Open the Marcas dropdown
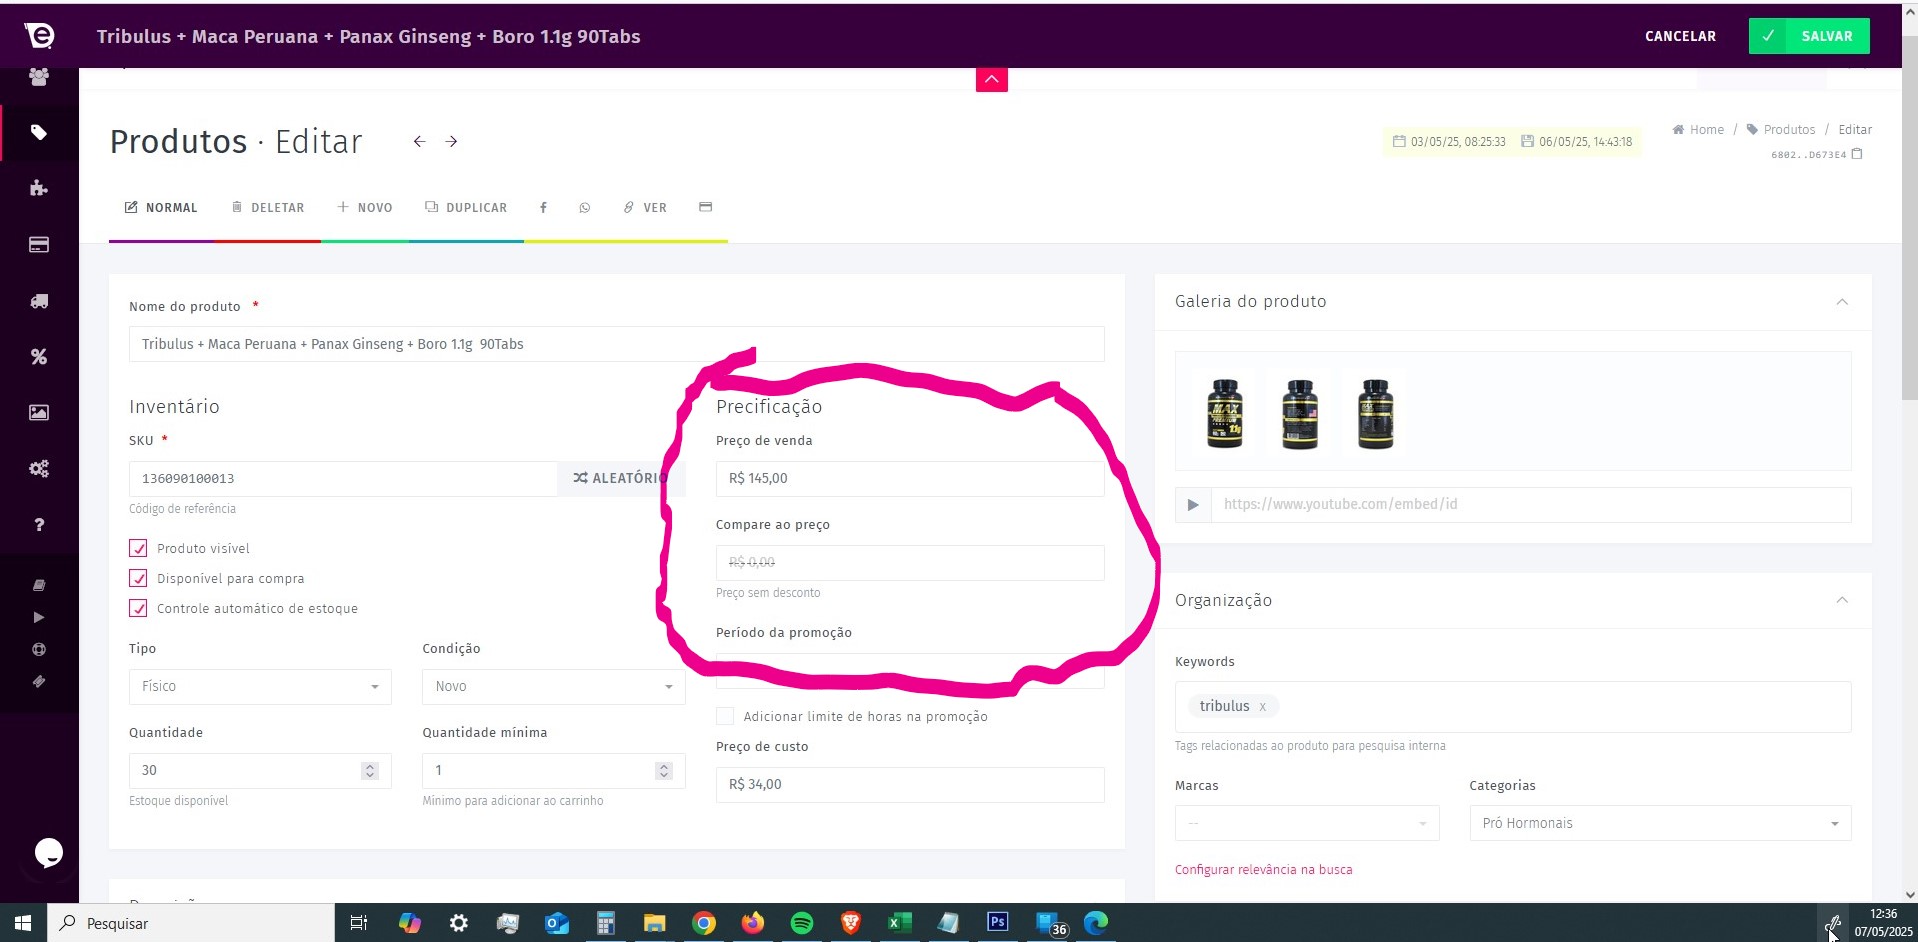This screenshot has height=942, width=1918. [1307, 823]
